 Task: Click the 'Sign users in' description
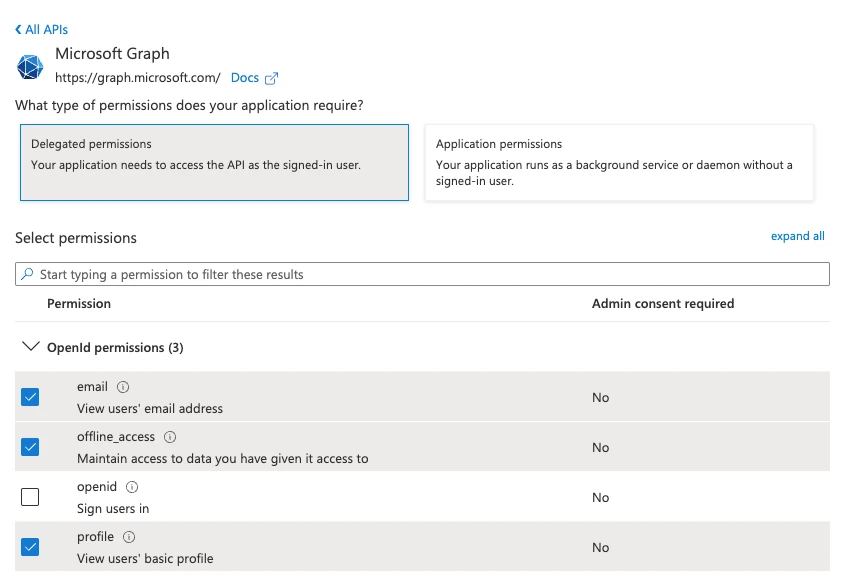pos(113,509)
